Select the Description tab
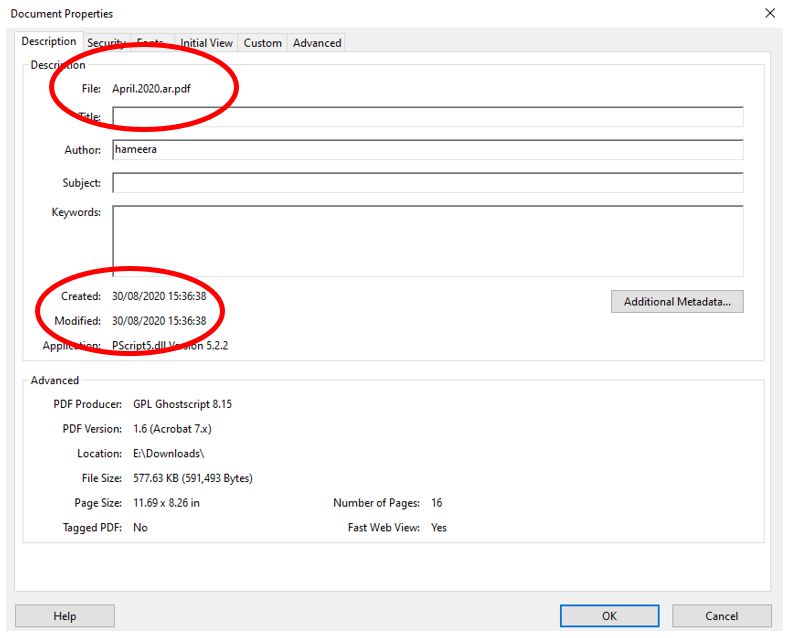The width and height of the screenshot is (788, 638). [x=49, y=42]
